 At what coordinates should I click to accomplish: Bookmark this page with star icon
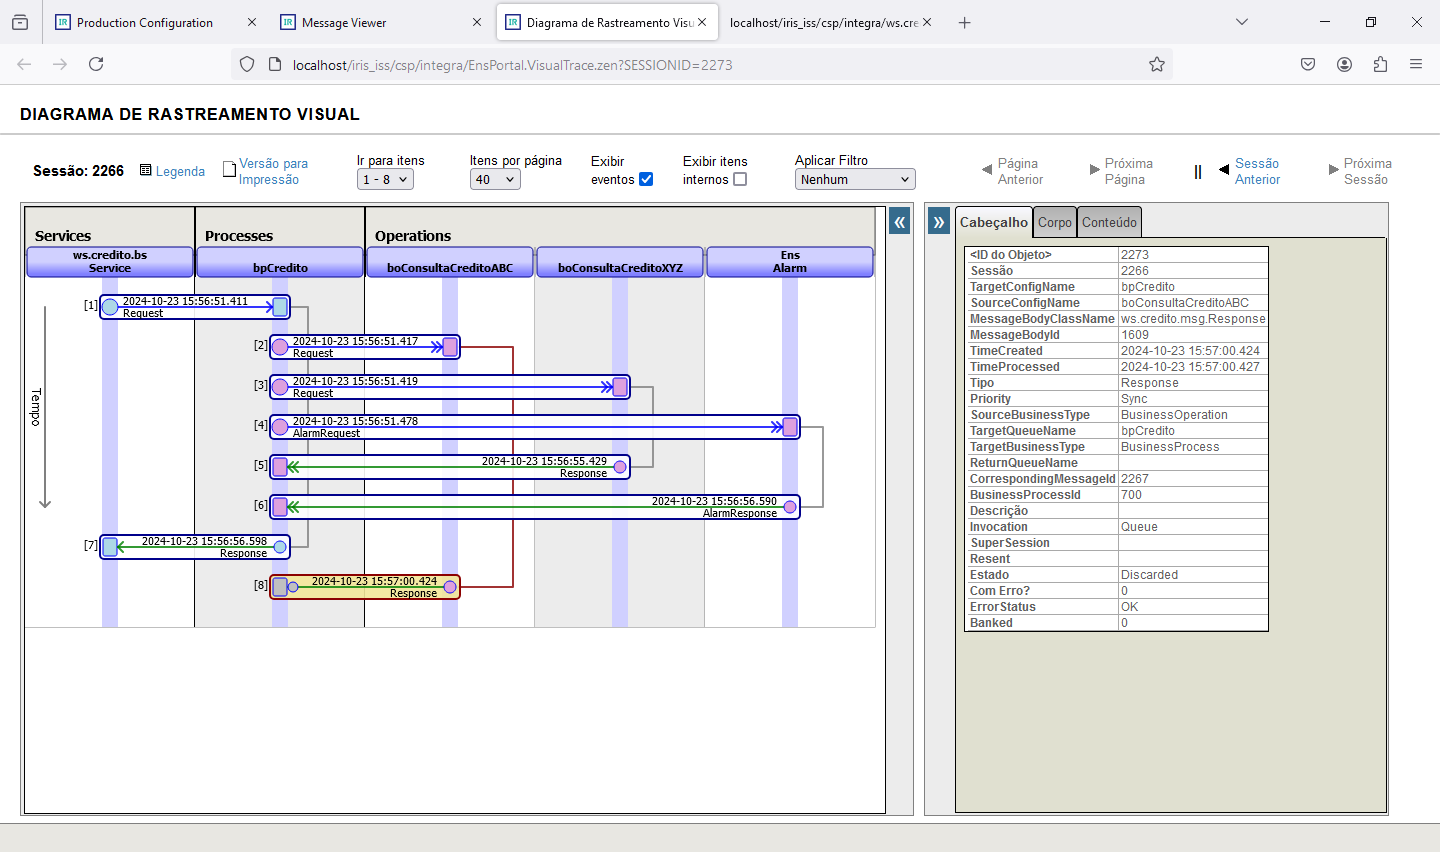[1157, 65]
